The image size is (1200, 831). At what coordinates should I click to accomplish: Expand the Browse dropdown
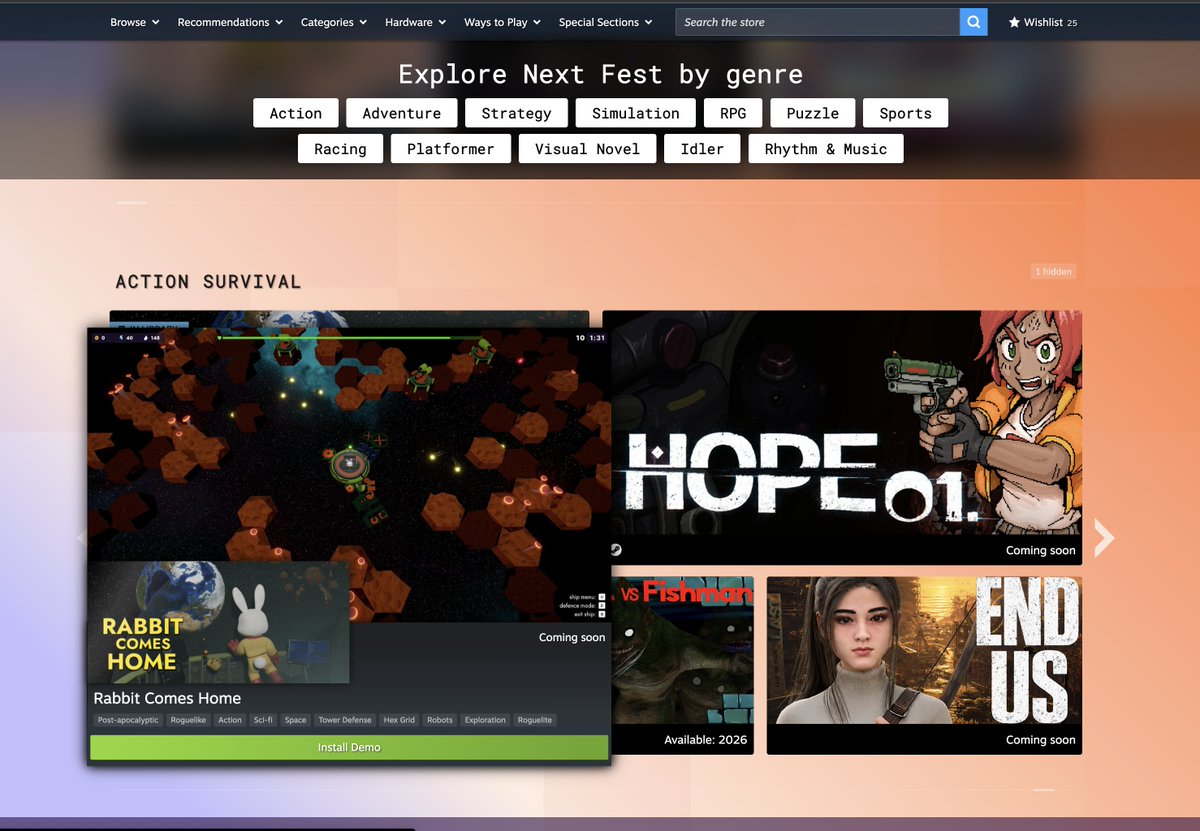click(135, 22)
